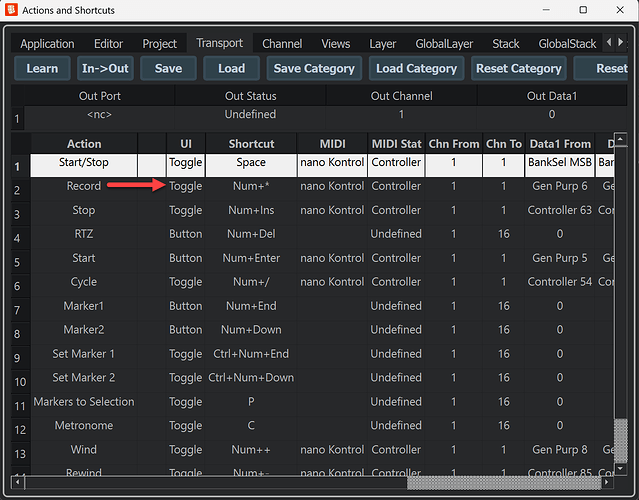Open MIDI device cell for Start/Stop
Image resolution: width=639 pixels, height=500 pixels.
click(332, 163)
